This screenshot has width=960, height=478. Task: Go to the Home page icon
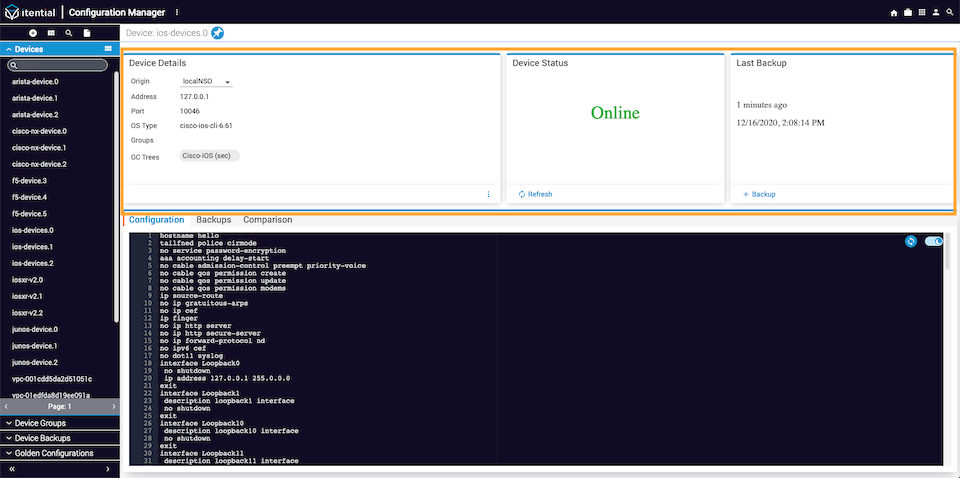[894, 12]
